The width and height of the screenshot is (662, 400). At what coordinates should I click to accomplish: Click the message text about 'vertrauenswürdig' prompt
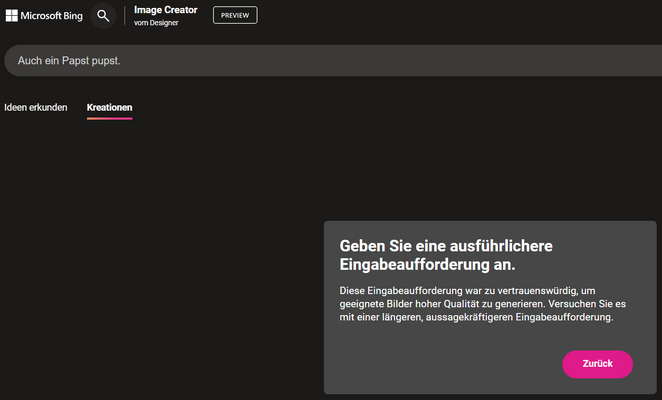(x=483, y=304)
